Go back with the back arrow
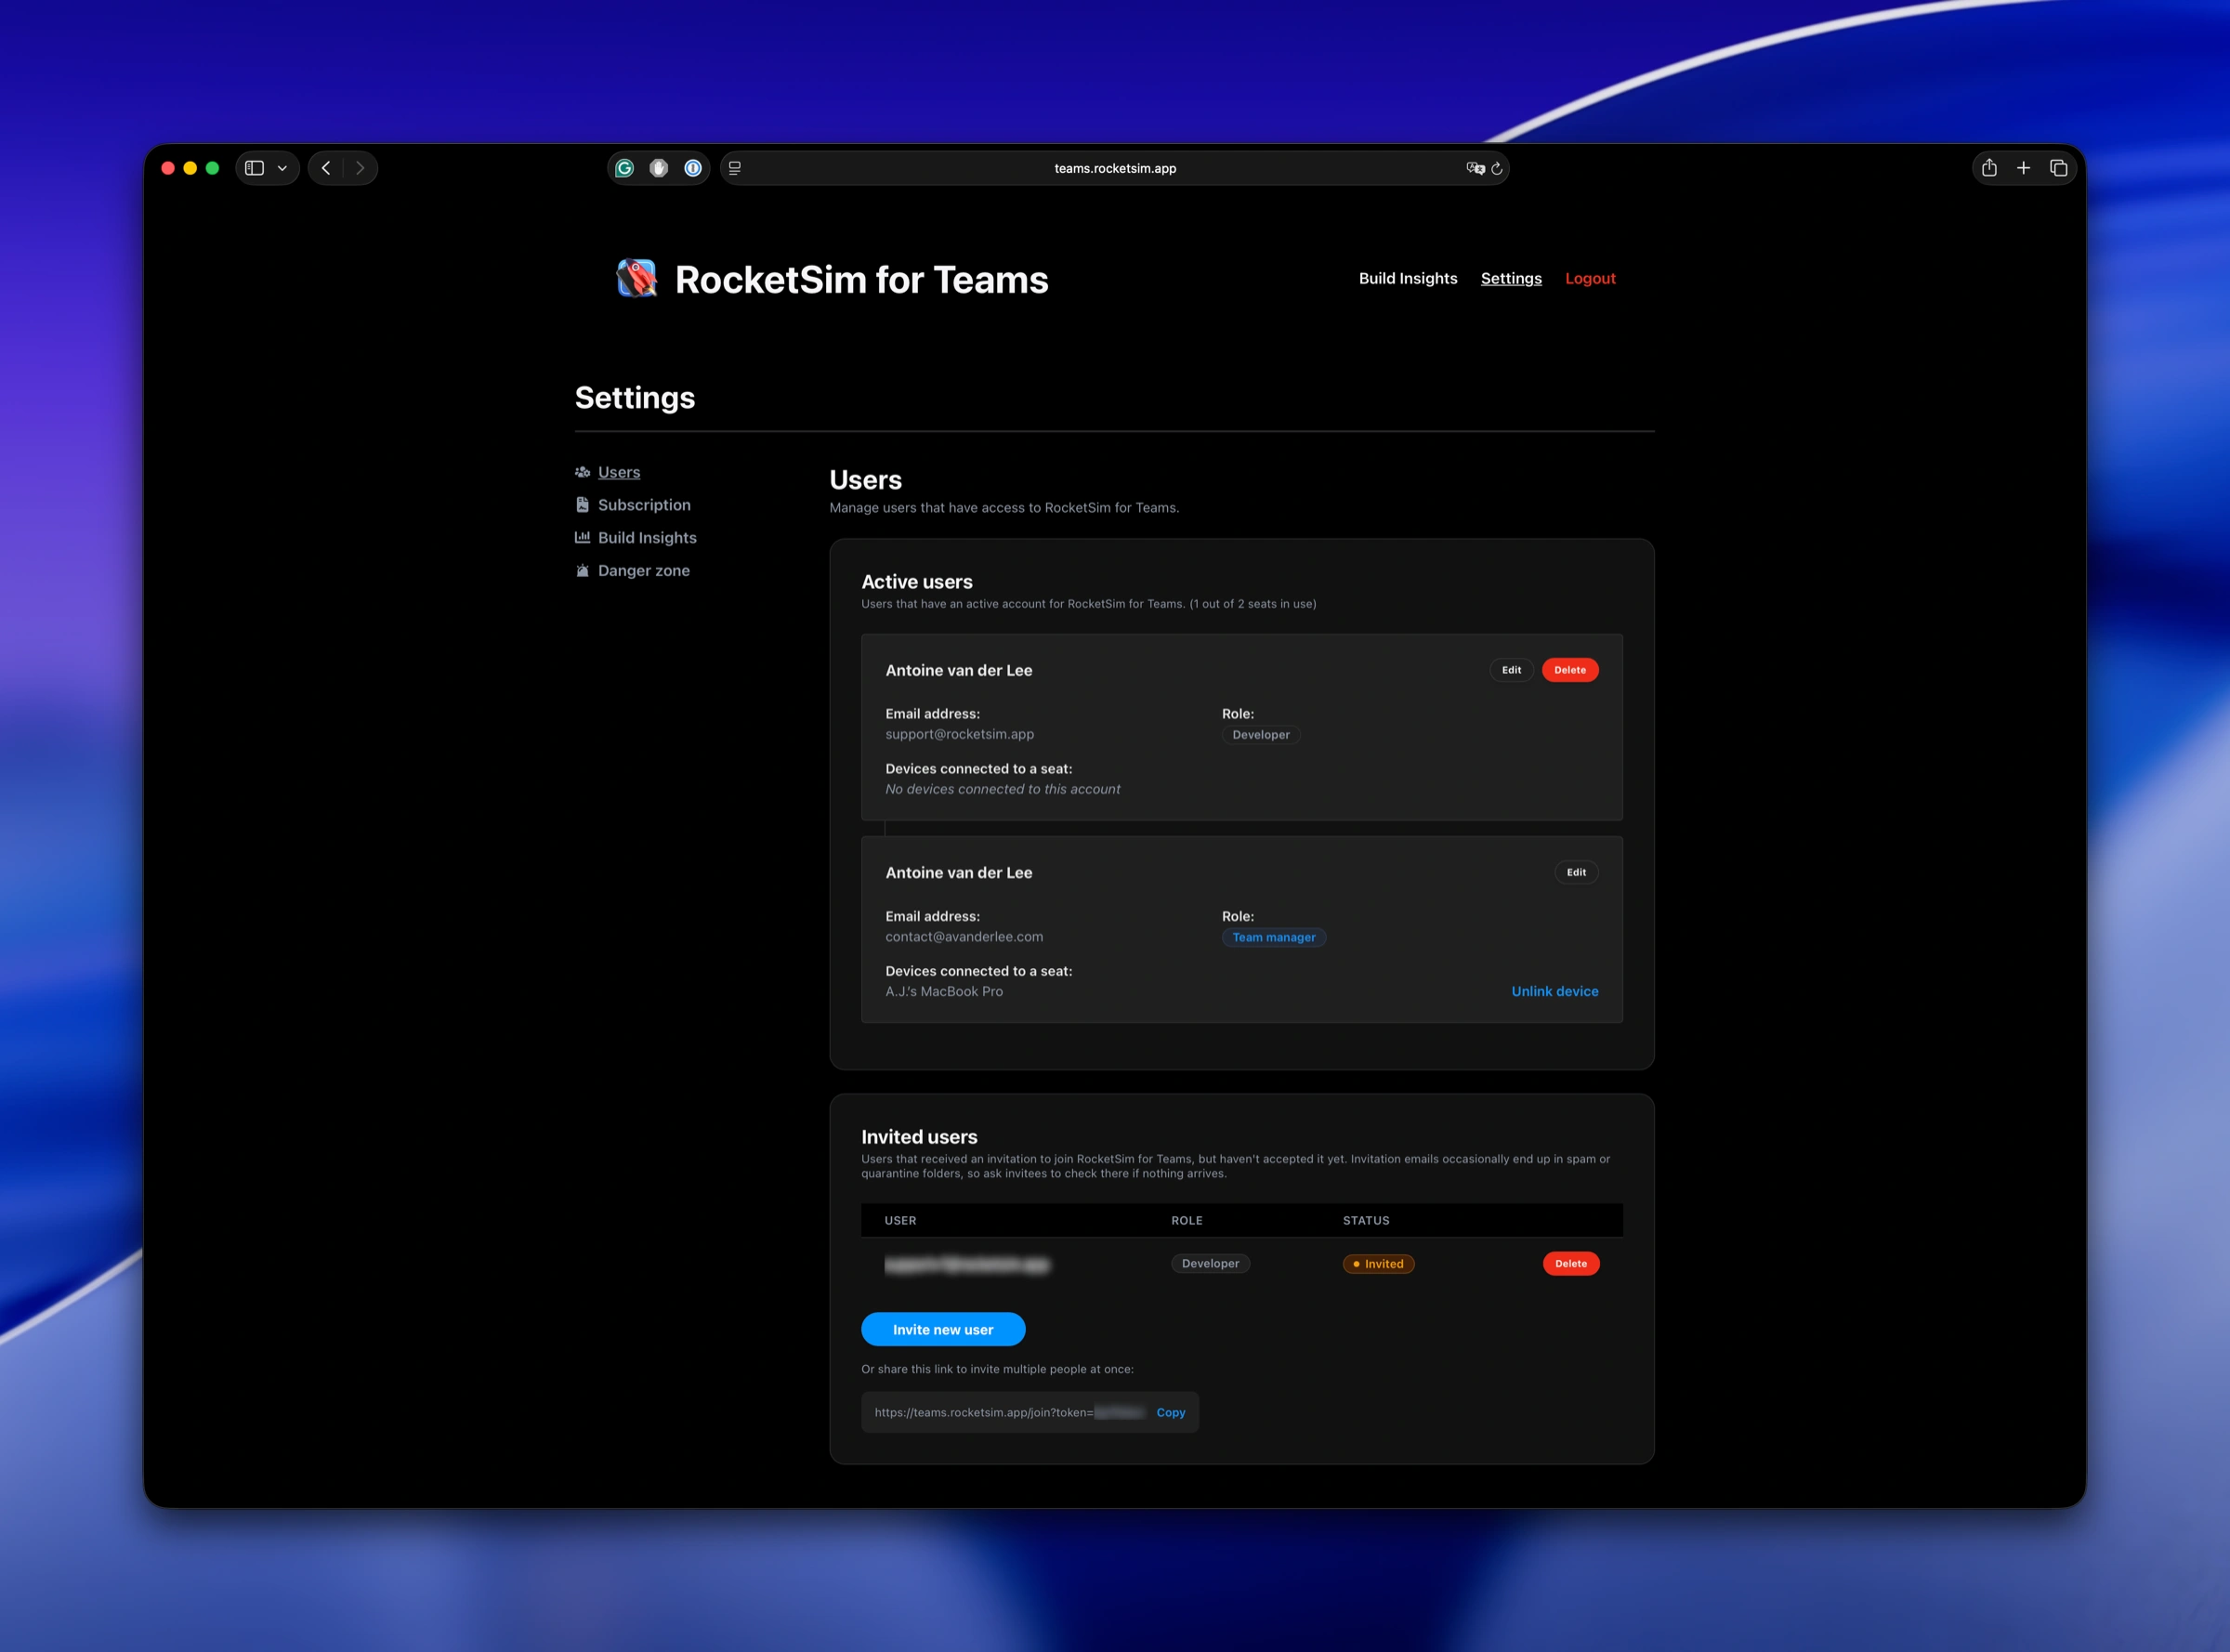The image size is (2230, 1652). coord(326,168)
